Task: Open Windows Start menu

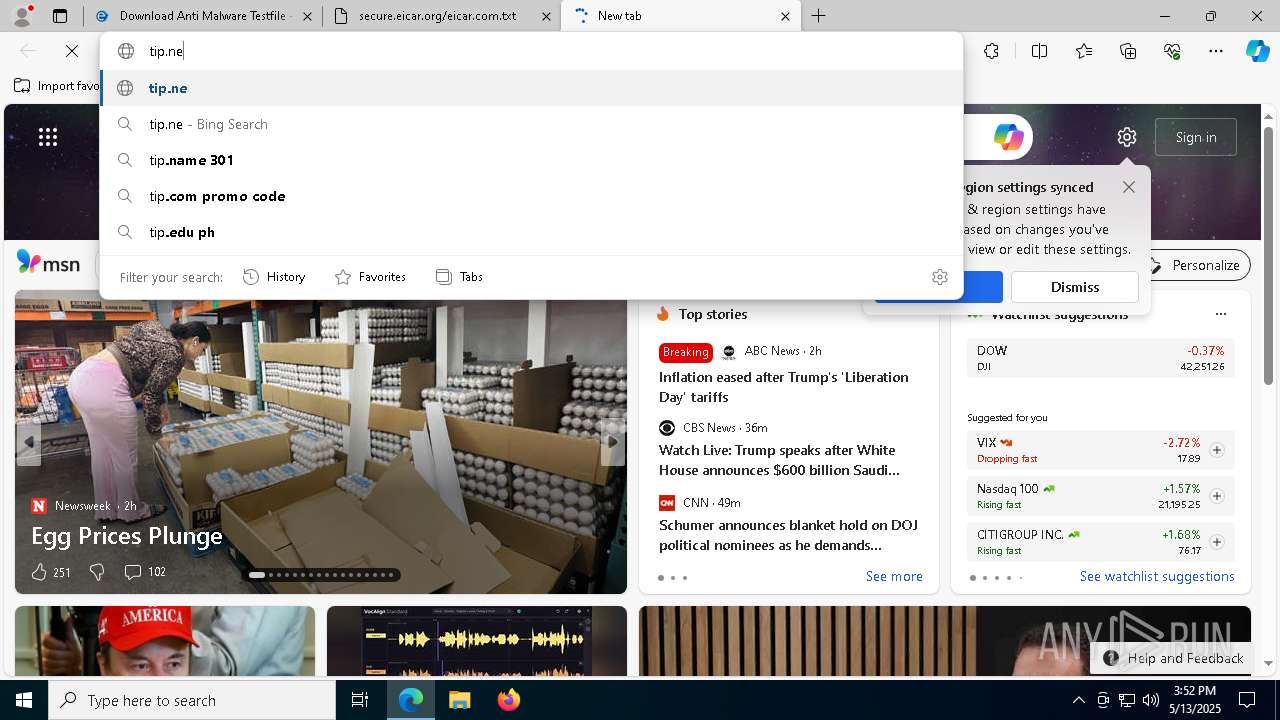Action: tap(24, 700)
